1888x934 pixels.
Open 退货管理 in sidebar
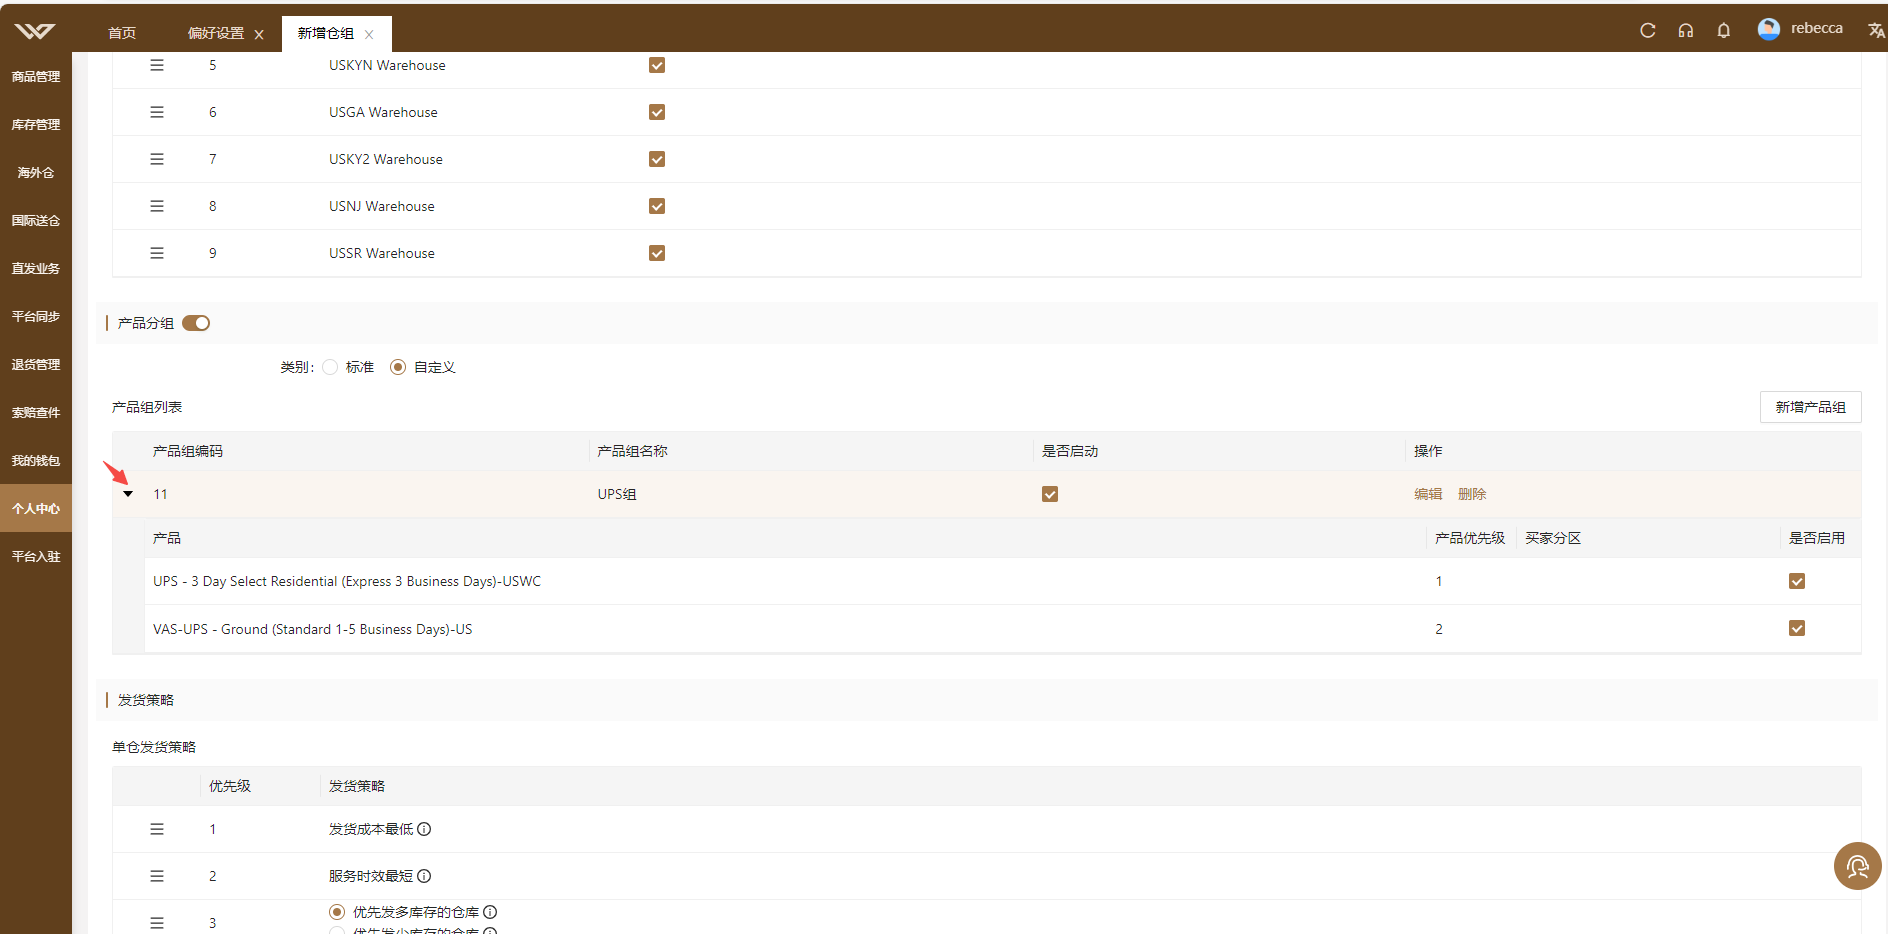36,364
